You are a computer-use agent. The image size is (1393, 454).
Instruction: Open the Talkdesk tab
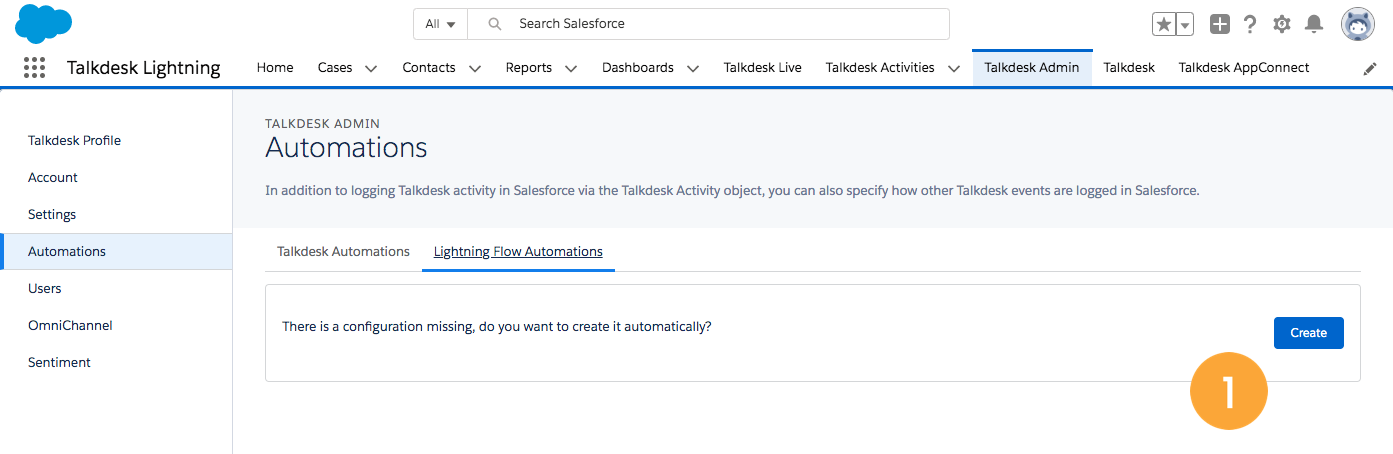pos(1129,68)
